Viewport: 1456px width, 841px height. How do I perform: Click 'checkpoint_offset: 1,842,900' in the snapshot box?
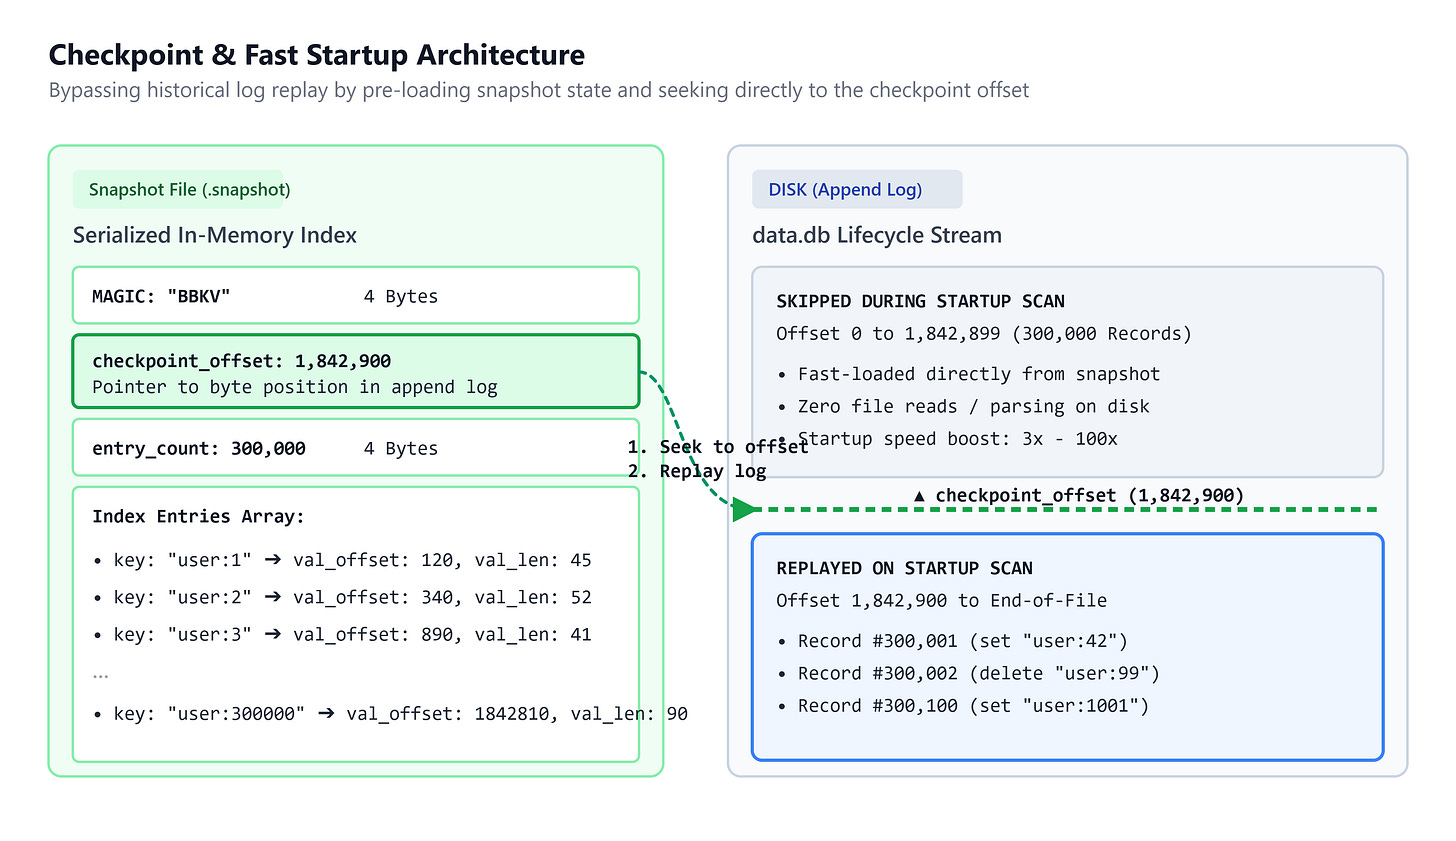242,361
